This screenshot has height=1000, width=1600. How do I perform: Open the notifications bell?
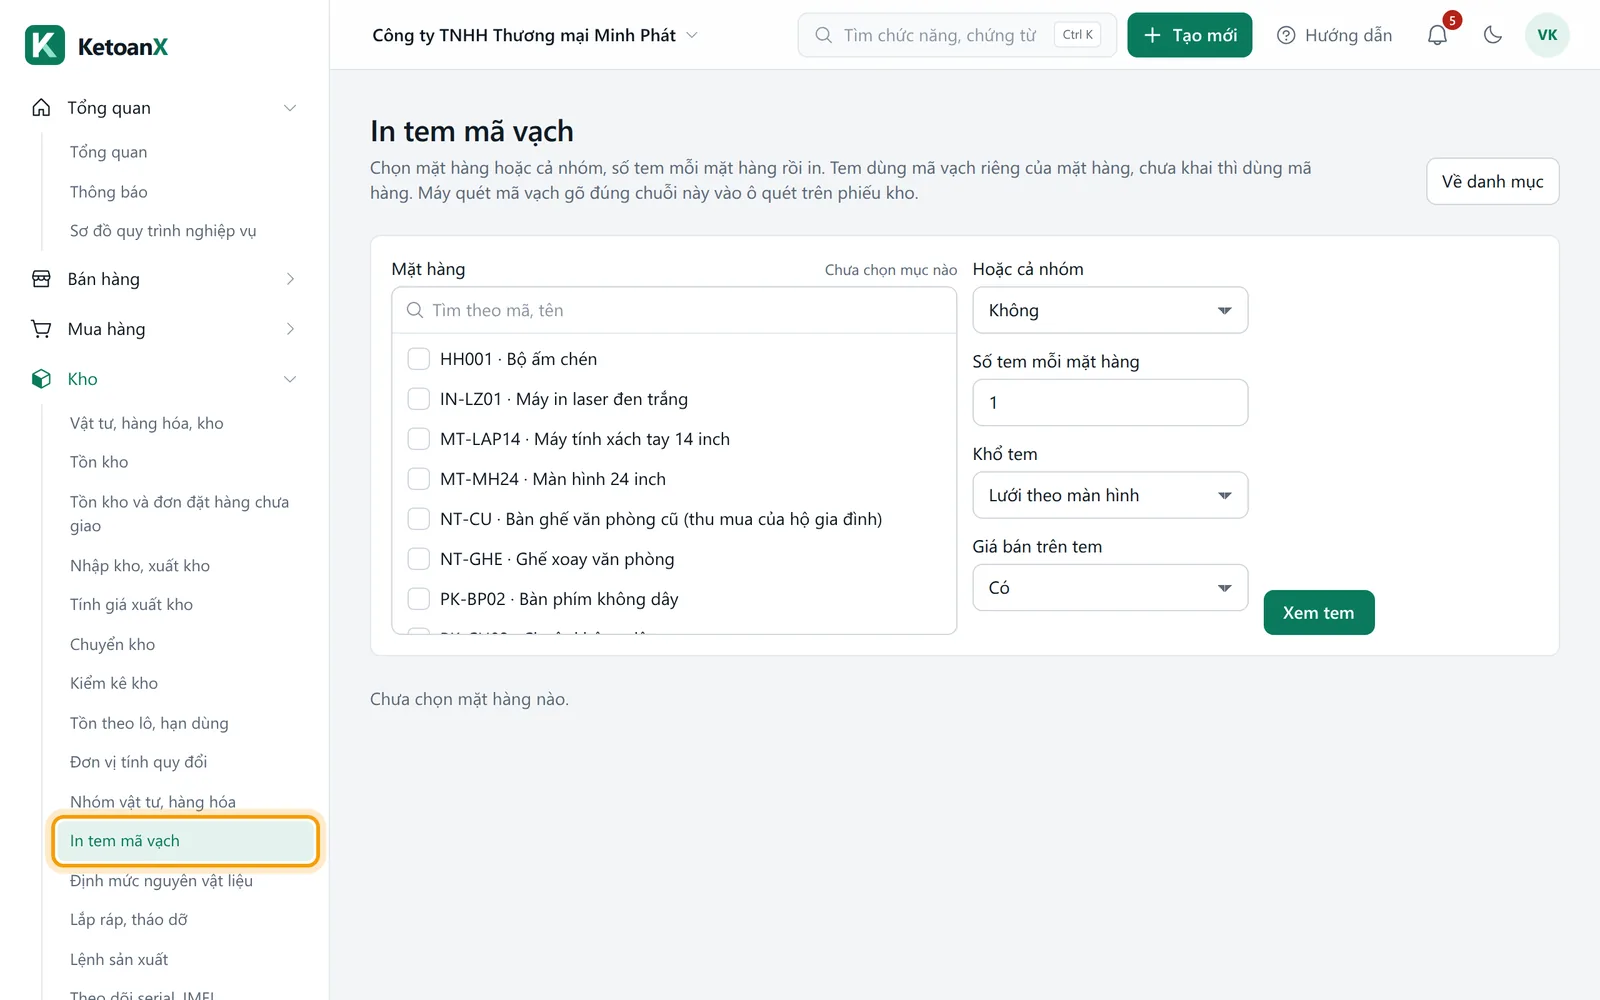point(1437,35)
